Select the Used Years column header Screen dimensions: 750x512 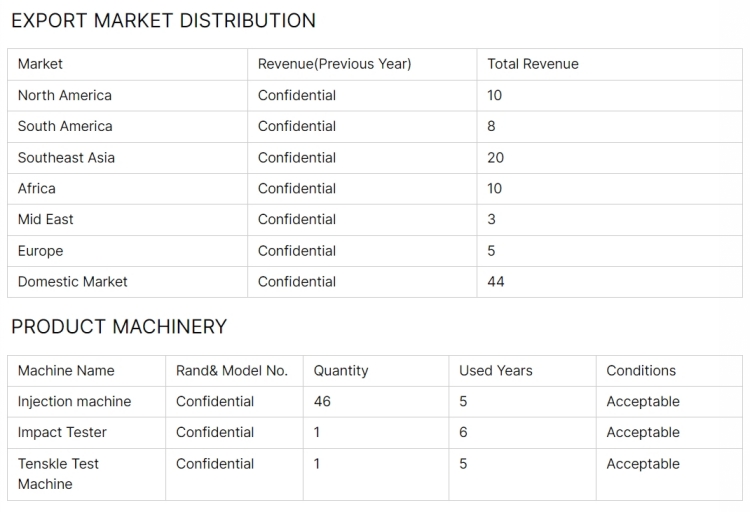[x=496, y=370]
